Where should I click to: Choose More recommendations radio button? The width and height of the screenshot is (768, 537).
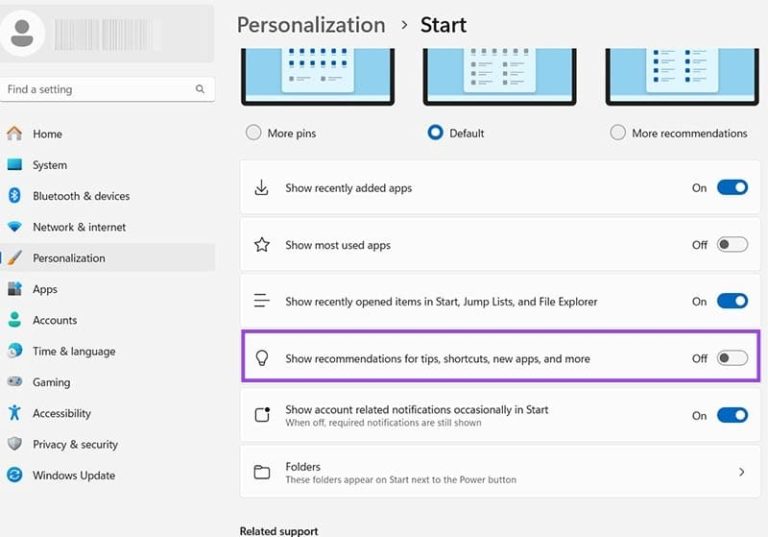coord(618,132)
